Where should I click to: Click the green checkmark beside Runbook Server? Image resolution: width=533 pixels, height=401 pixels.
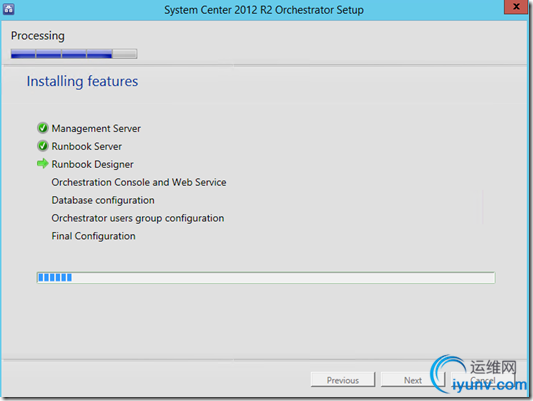tap(42, 146)
